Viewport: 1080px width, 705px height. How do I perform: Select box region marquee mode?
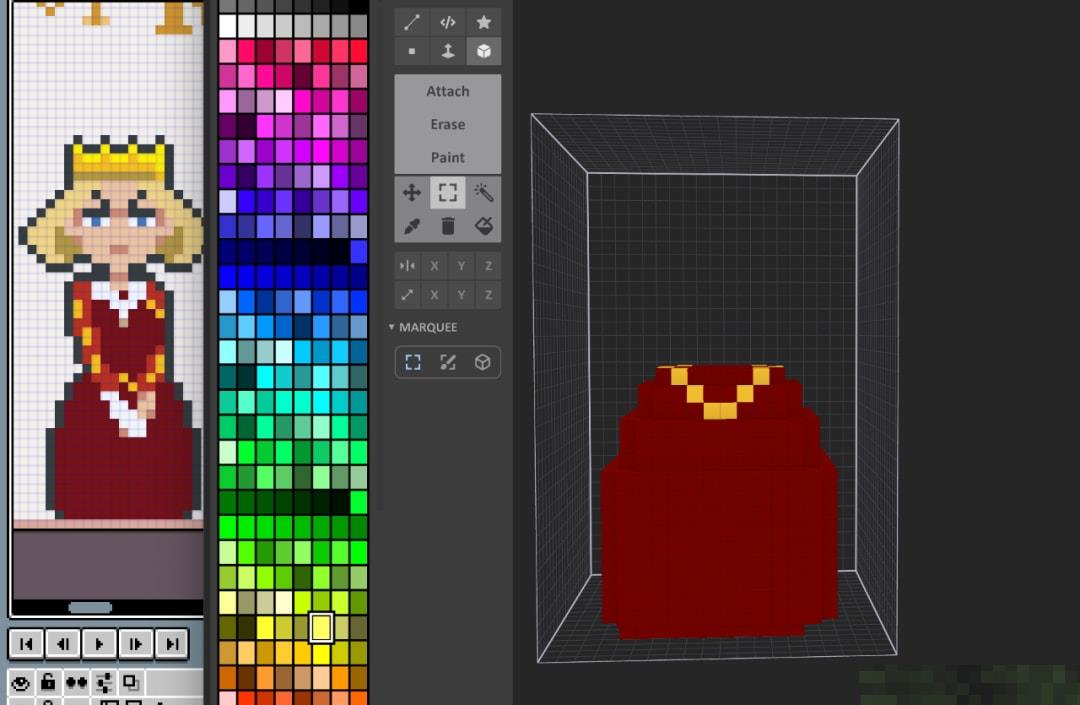tap(483, 362)
